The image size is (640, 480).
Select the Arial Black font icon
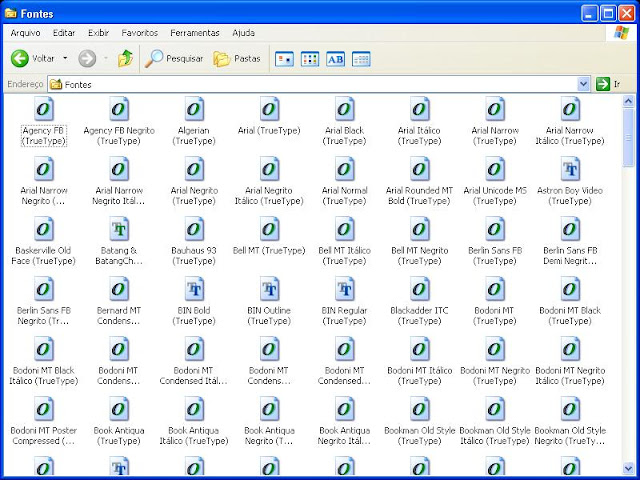tap(344, 109)
